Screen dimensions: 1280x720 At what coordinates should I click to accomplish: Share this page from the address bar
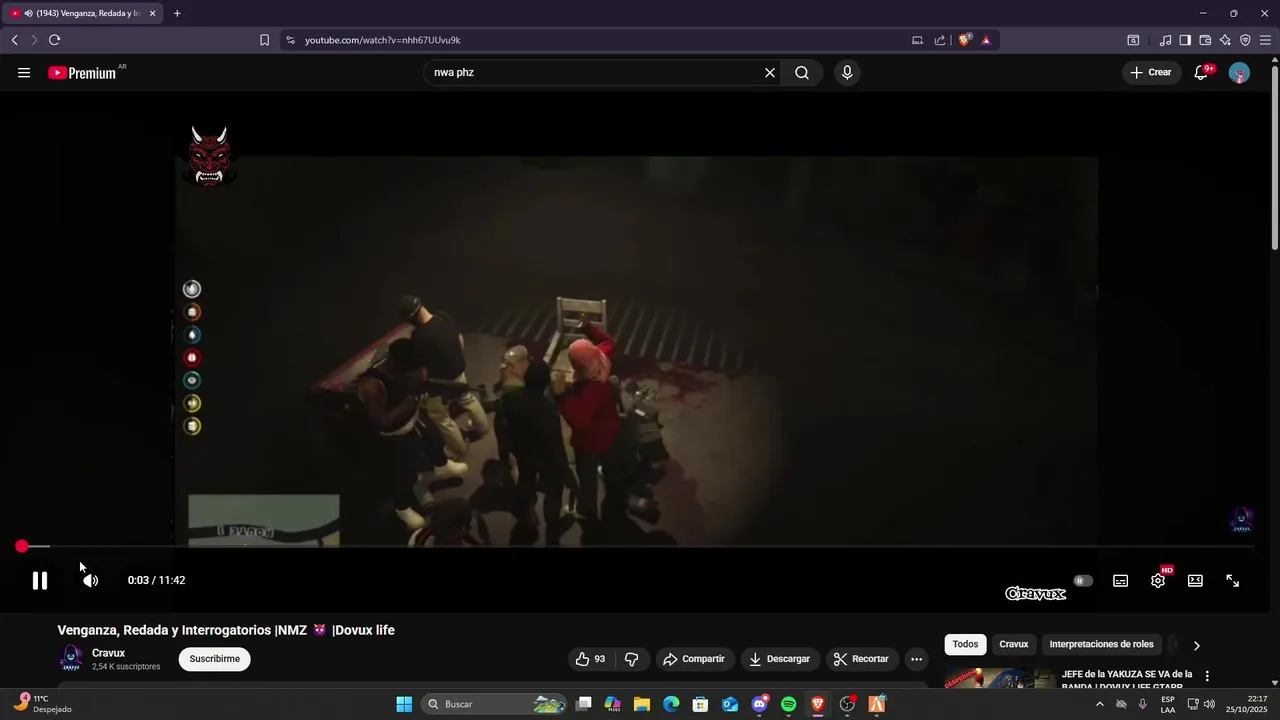940,40
